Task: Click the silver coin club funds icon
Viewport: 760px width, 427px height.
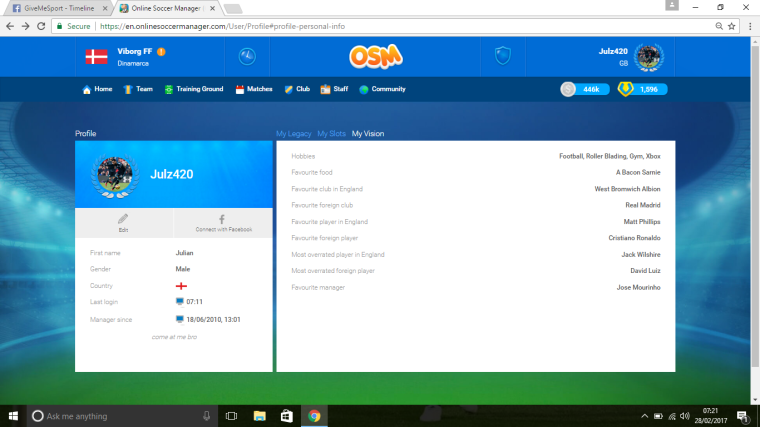Action: 568,89
